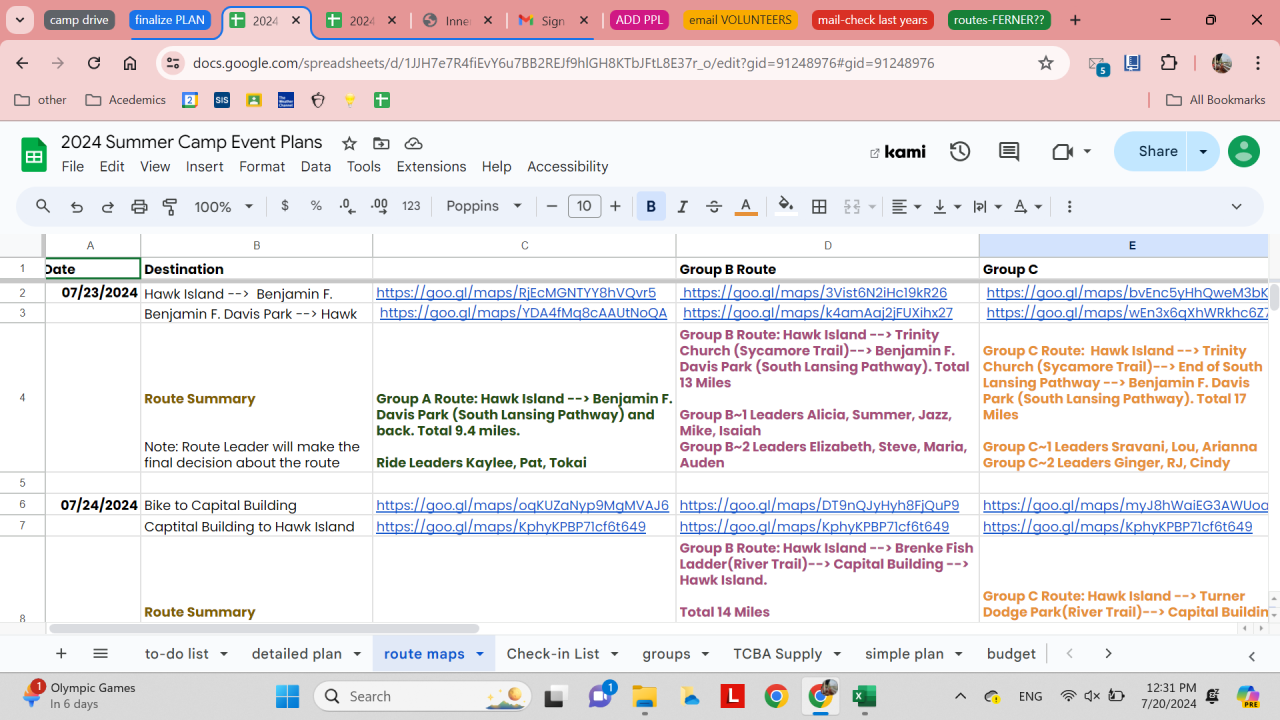Open version history clock icon
Viewport: 1280px width, 720px height.
pyautogui.click(x=960, y=152)
